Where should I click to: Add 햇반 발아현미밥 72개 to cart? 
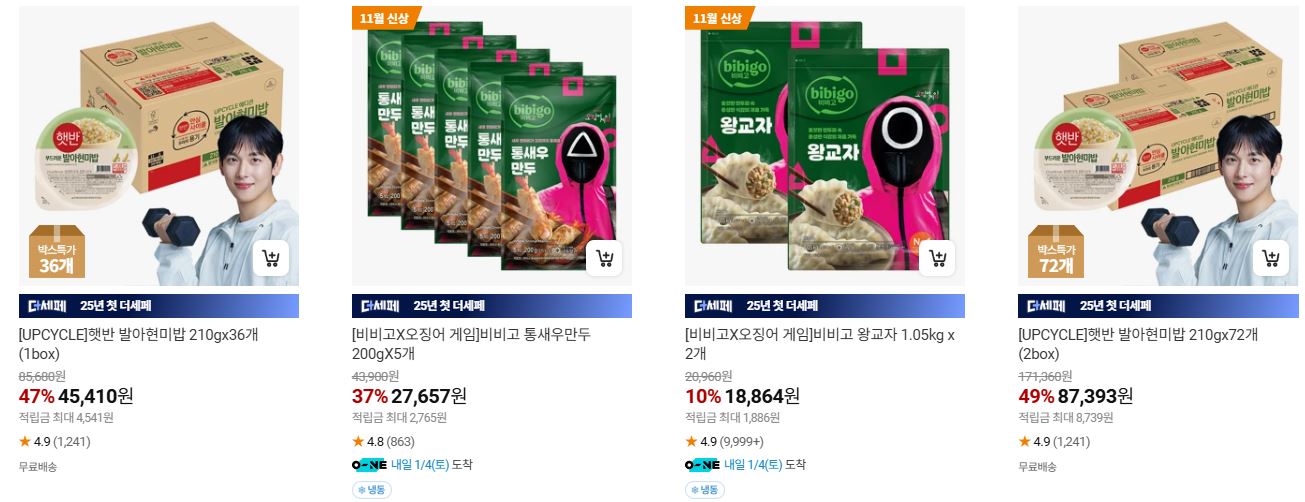coord(1270,260)
